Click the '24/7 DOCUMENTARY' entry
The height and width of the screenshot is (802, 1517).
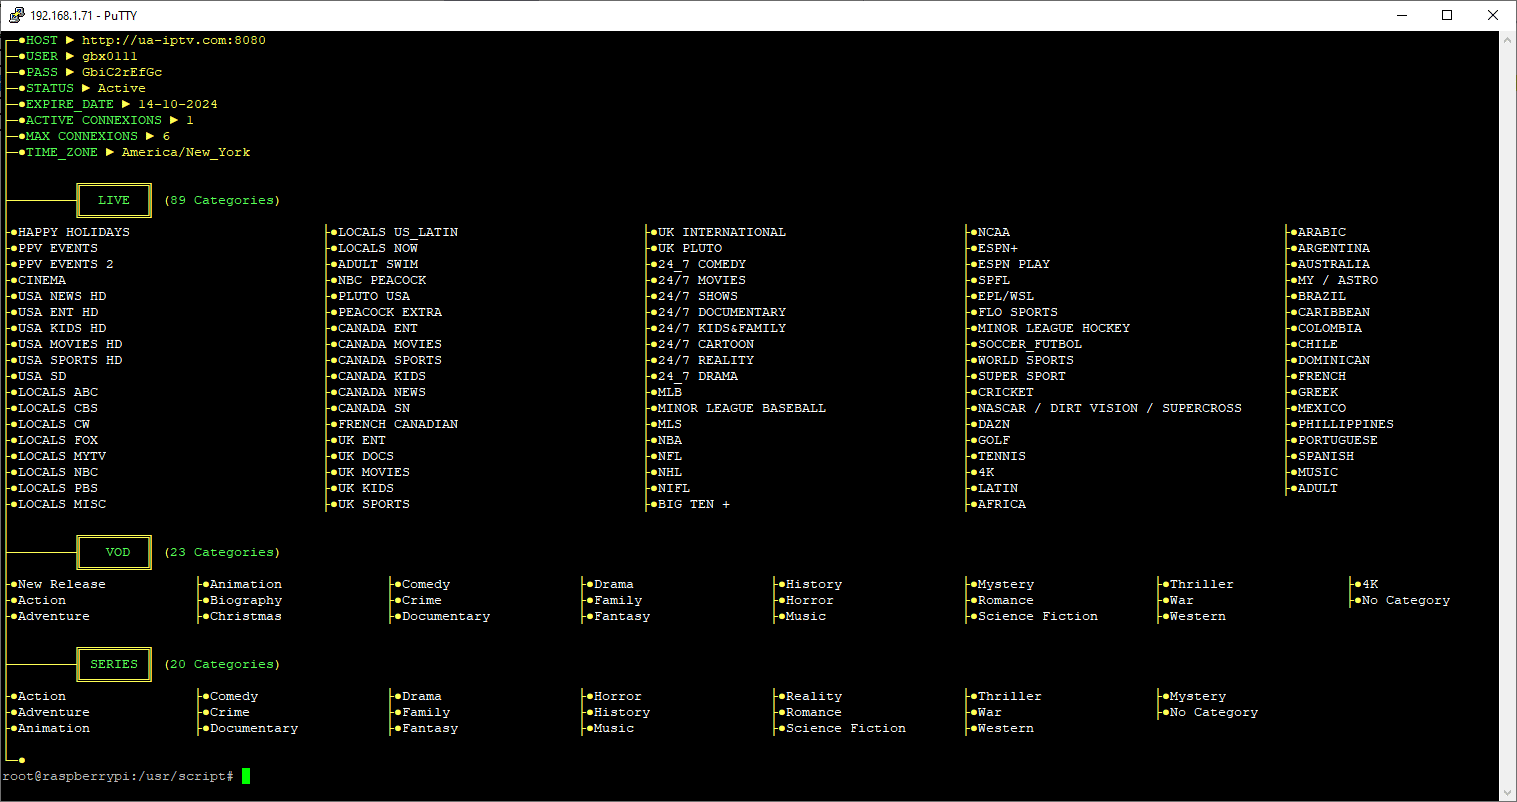722,312
